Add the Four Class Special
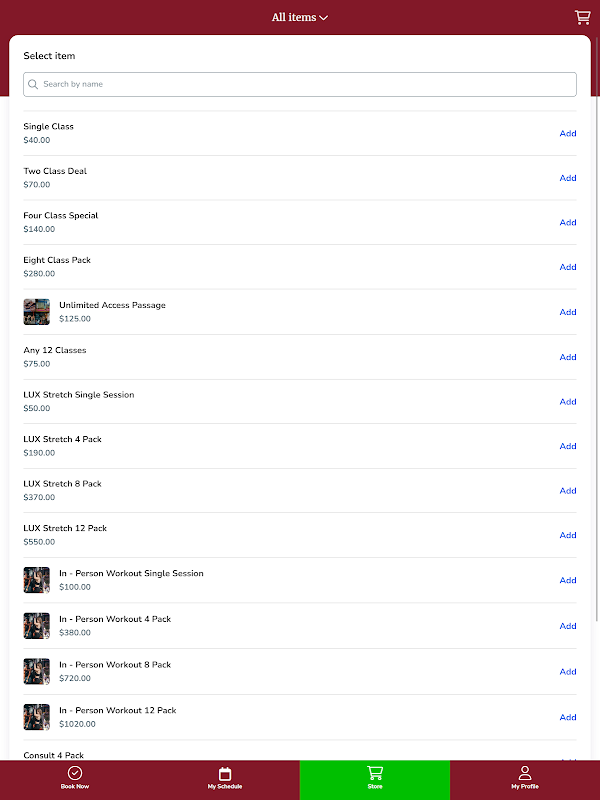The width and height of the screenshot is (600, 800). coord(568,223)
